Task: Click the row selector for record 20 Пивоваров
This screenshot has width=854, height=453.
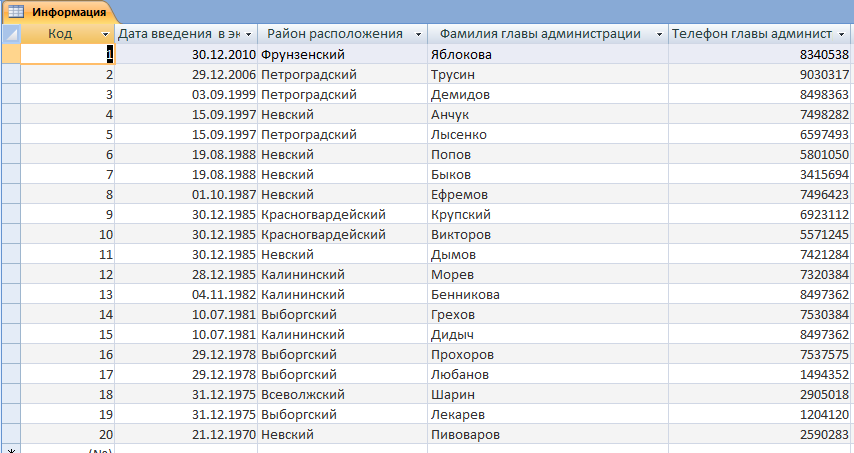Action: point(11,434)
